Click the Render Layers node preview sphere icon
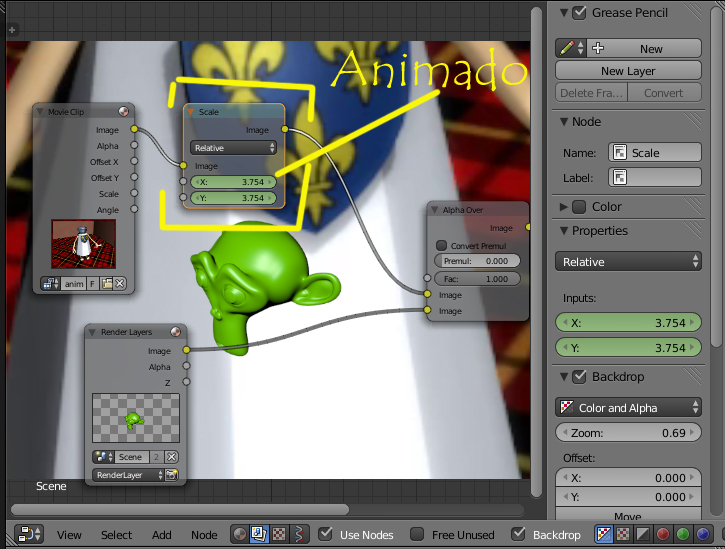 (x=175, y=331)
